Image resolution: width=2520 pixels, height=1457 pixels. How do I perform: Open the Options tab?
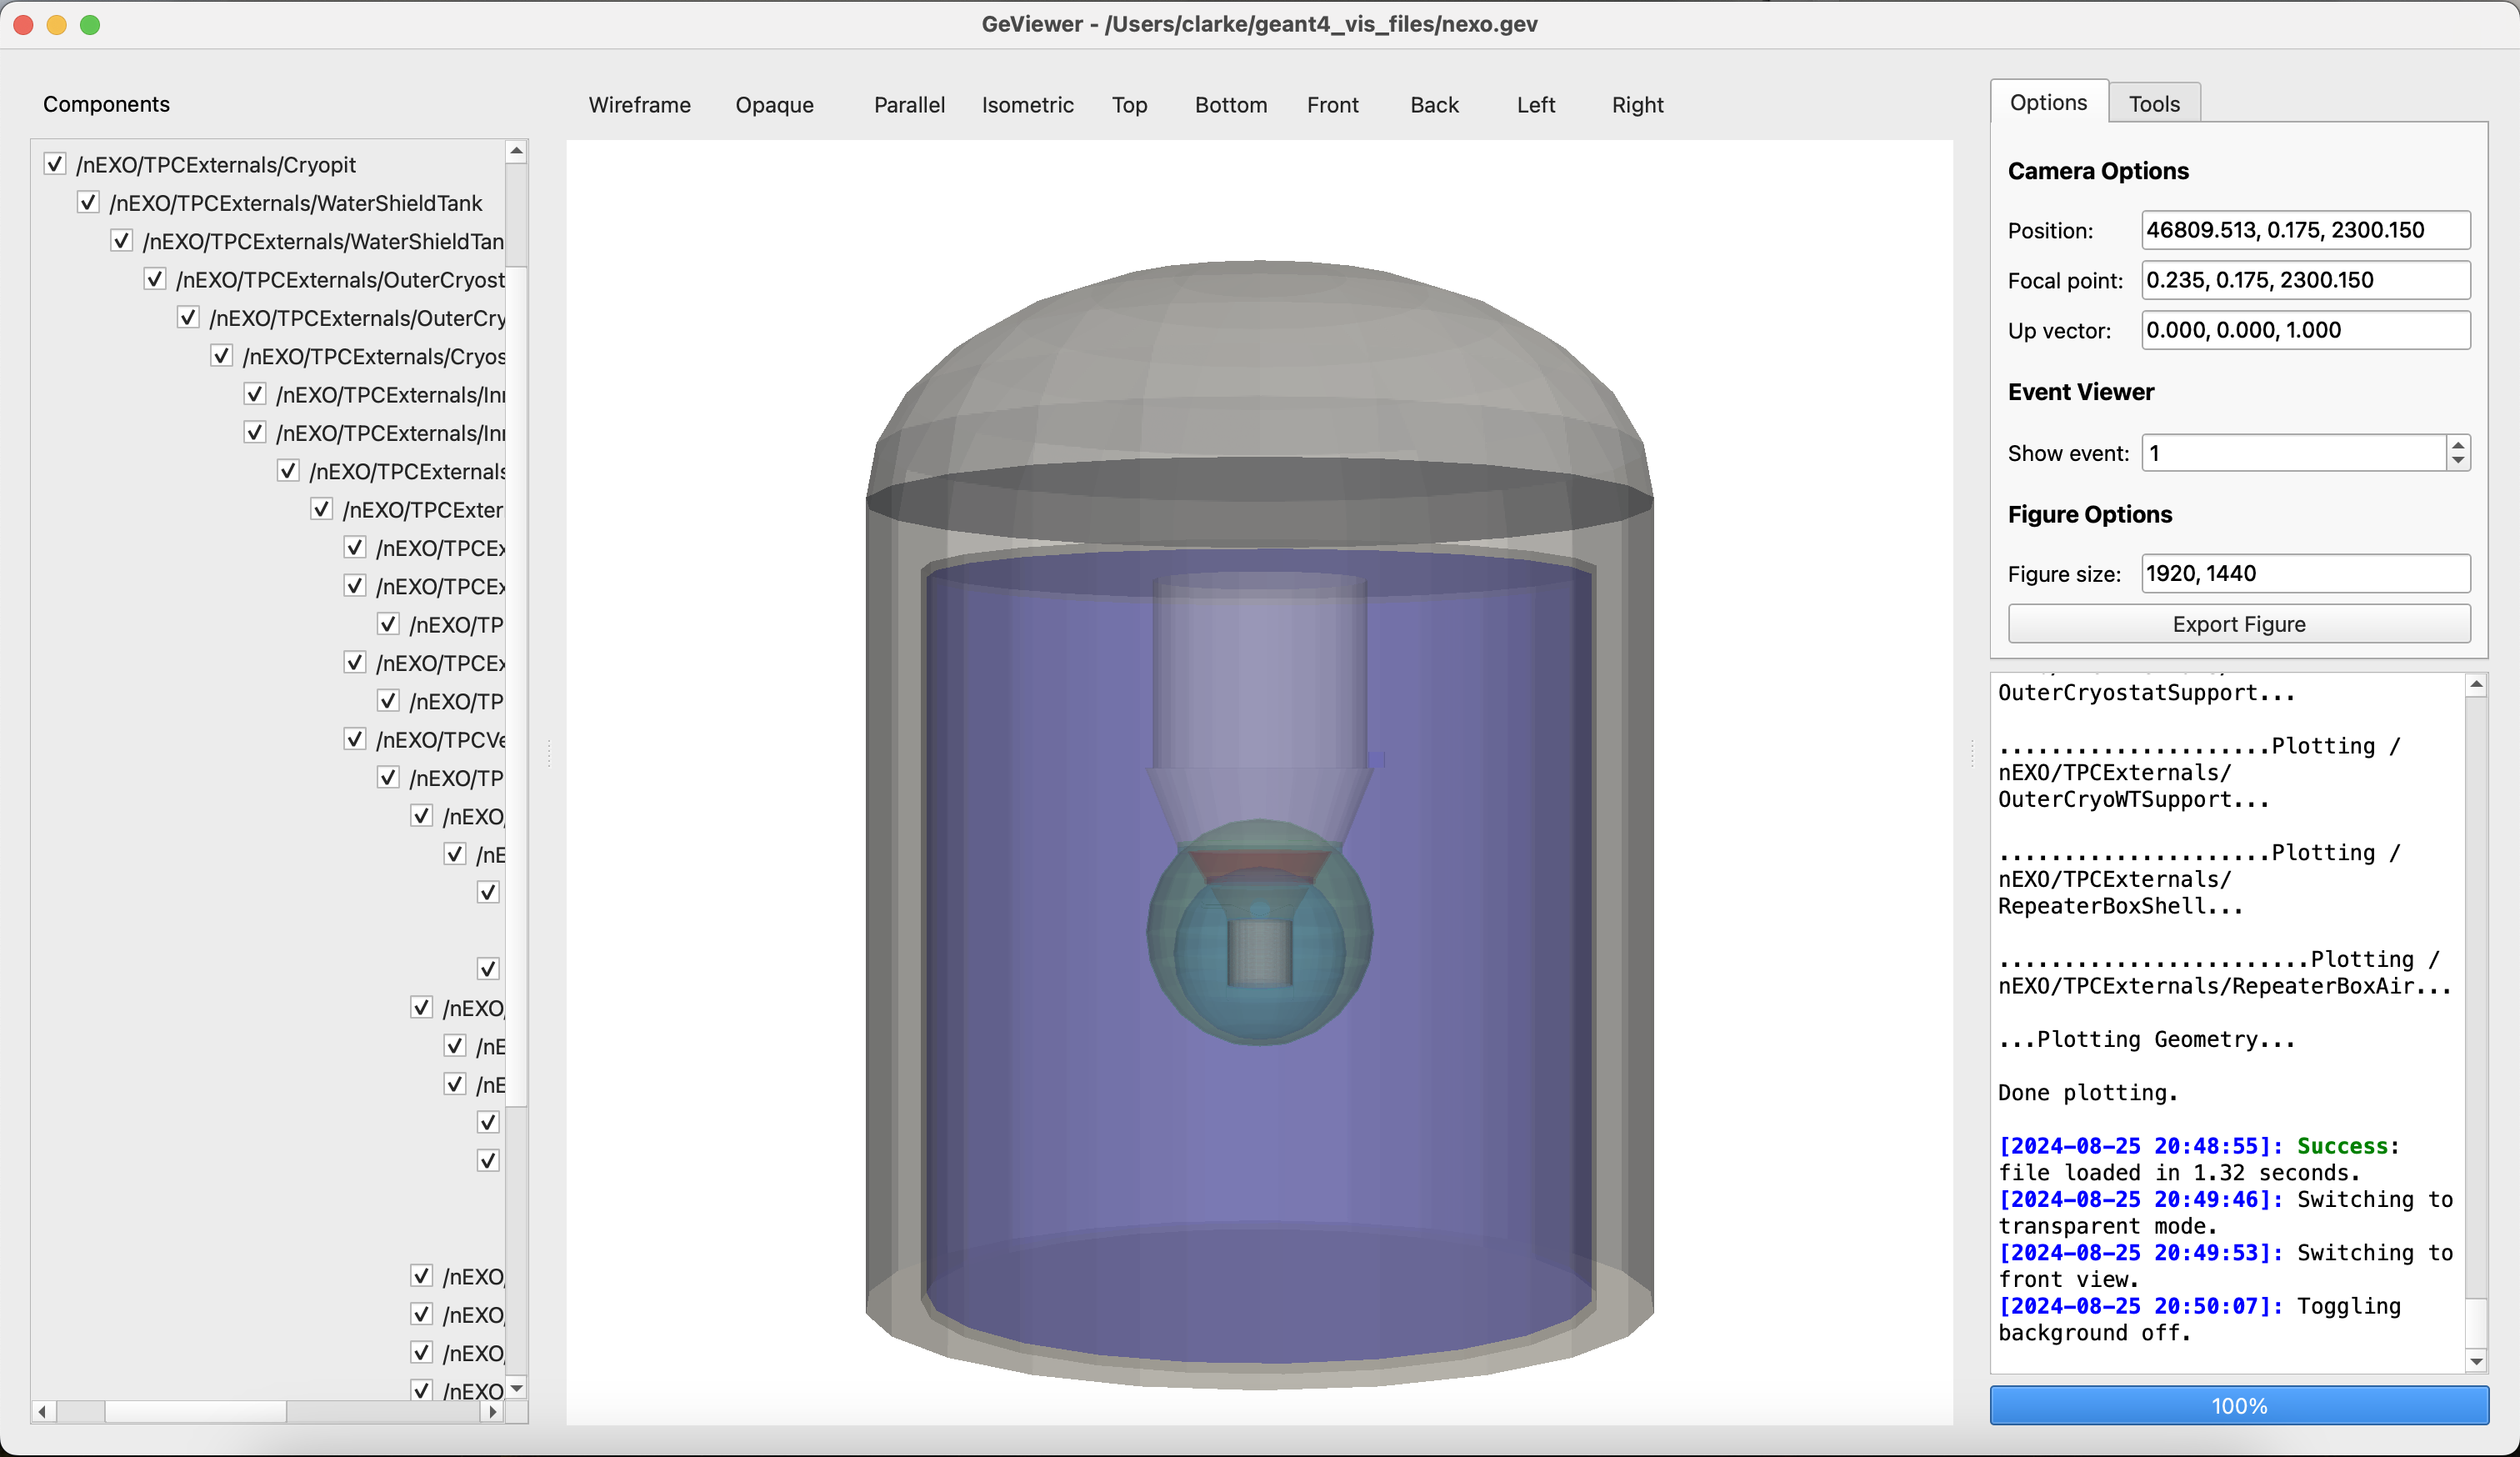2048,102
